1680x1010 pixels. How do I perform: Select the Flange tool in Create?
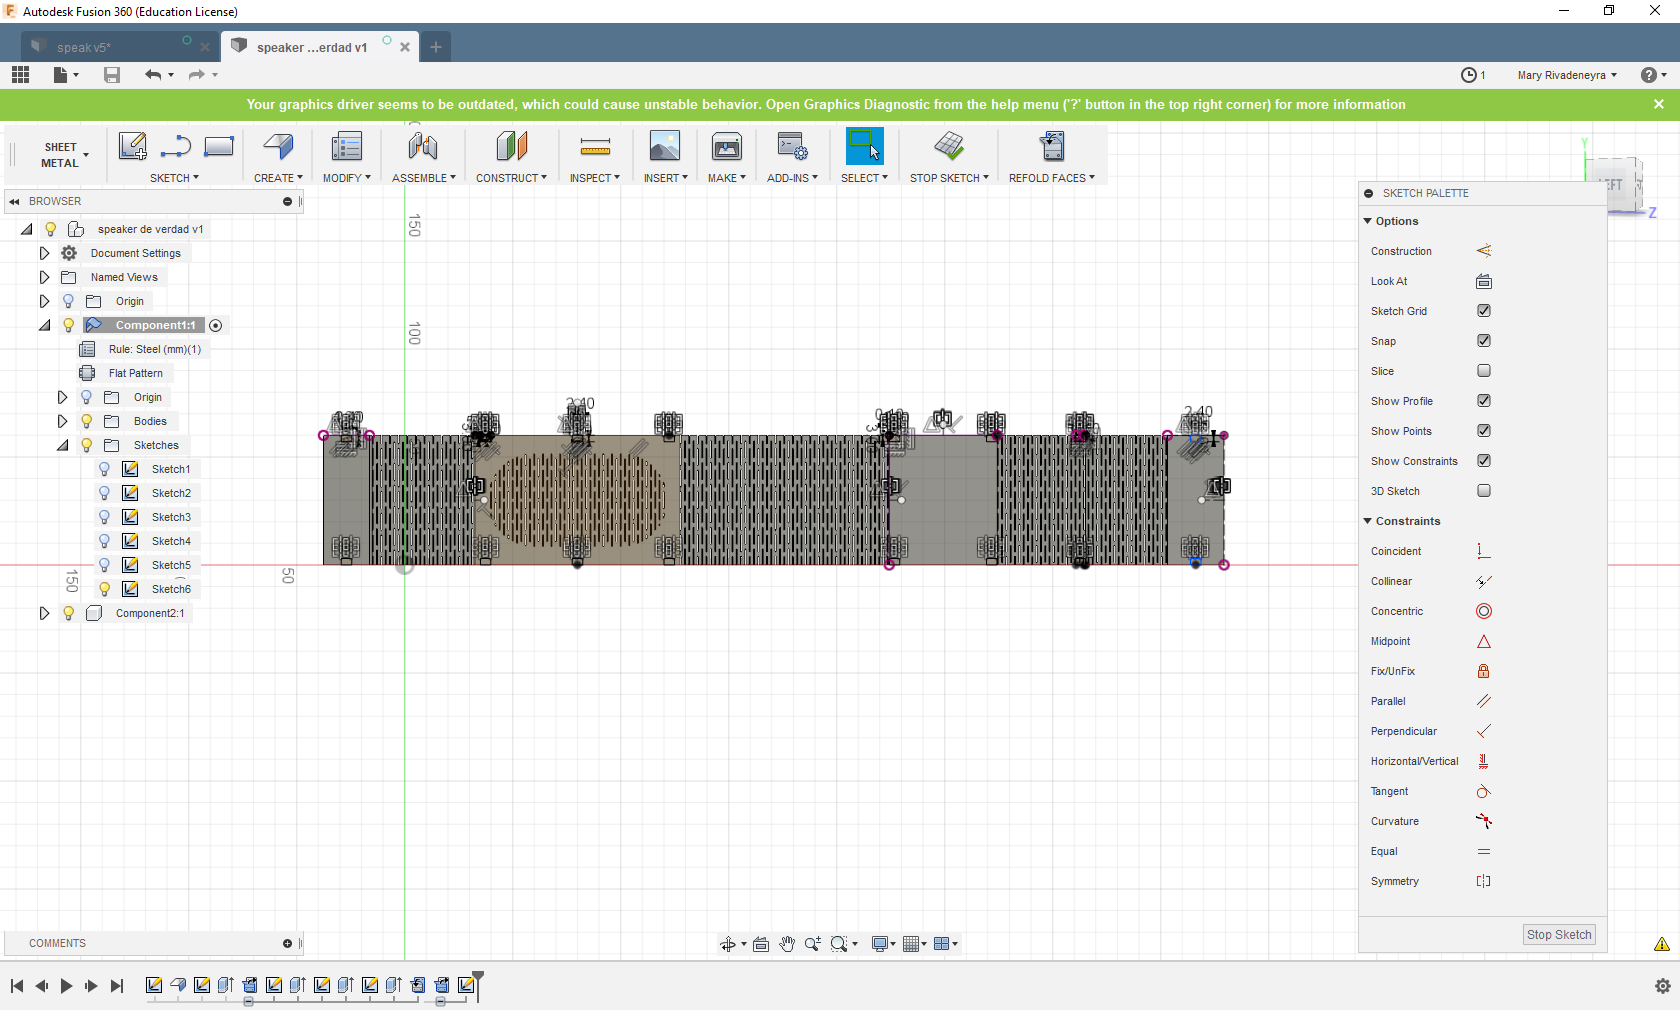point(278,147)
